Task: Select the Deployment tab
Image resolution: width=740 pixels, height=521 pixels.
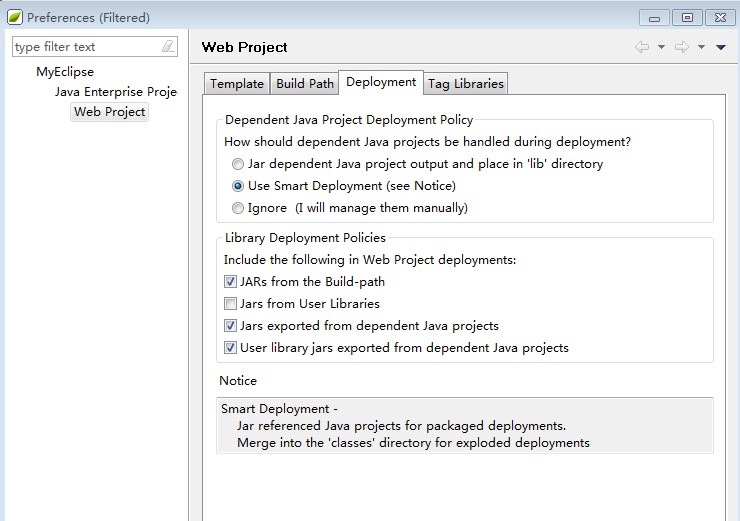Action: pyautogui.click(x=381, y=82)
